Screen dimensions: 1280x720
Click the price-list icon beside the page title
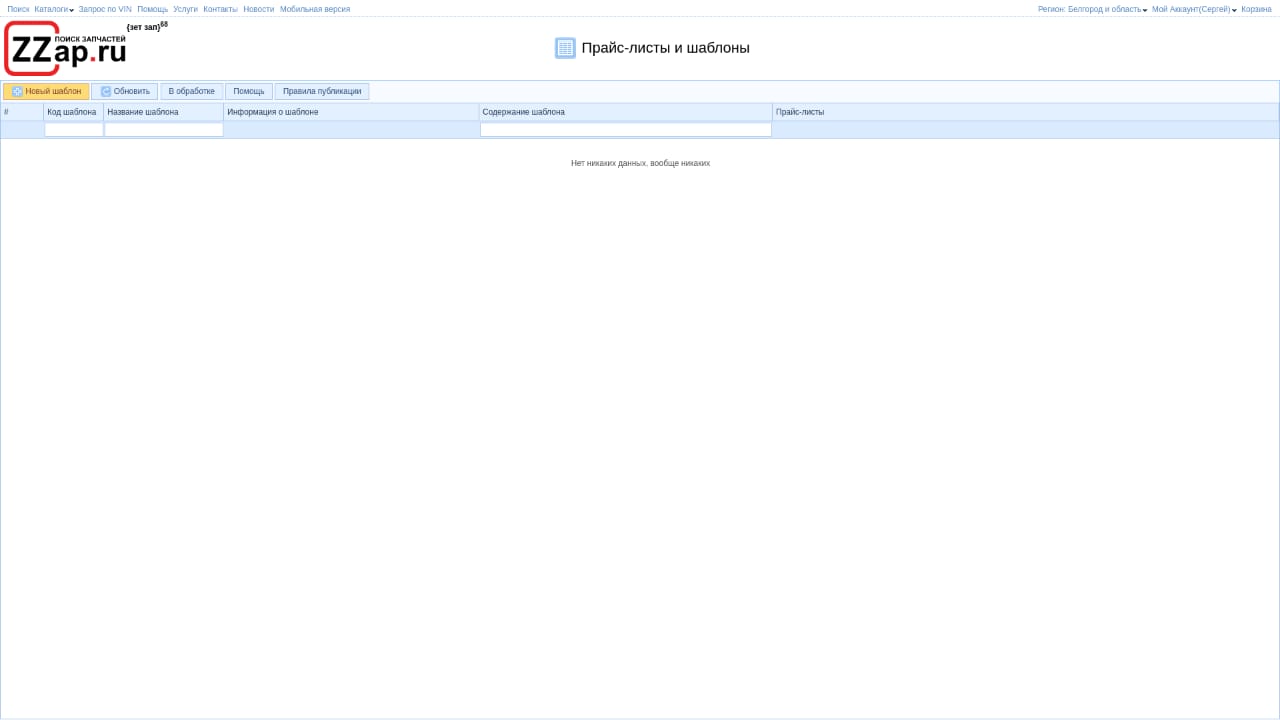pos(565,48)
